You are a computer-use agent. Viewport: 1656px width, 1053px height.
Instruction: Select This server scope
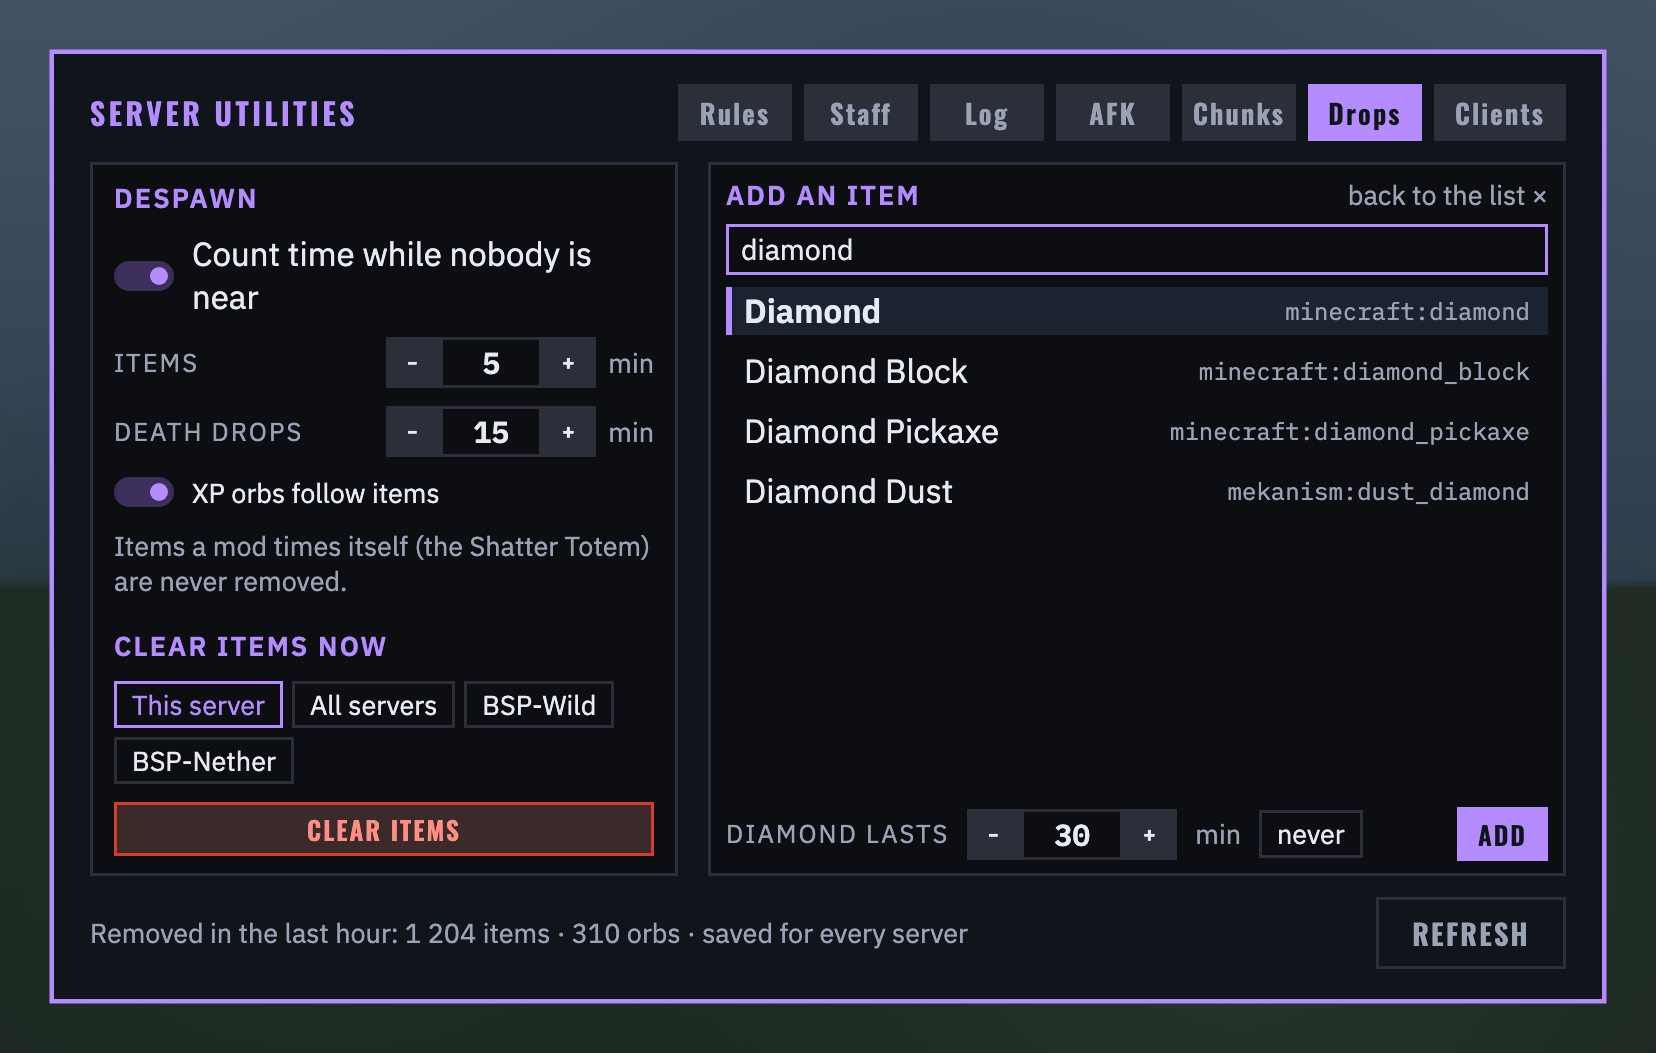tap(199, 705)
